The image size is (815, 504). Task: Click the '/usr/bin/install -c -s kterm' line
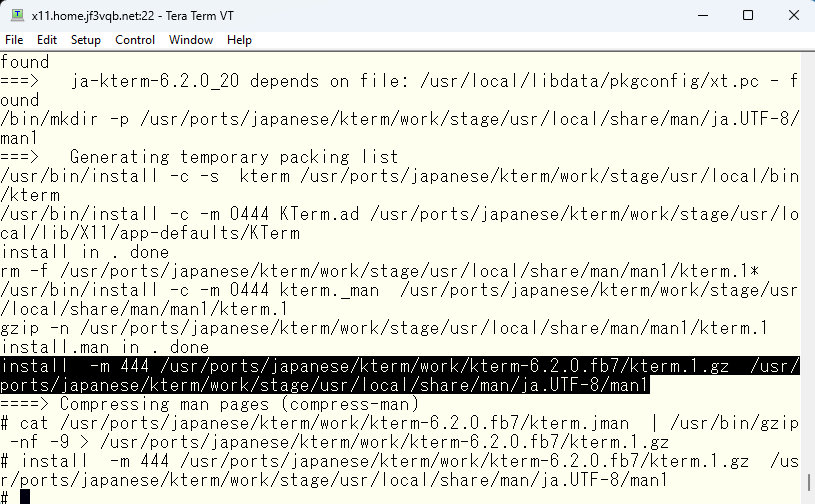(x=400, y=176)
